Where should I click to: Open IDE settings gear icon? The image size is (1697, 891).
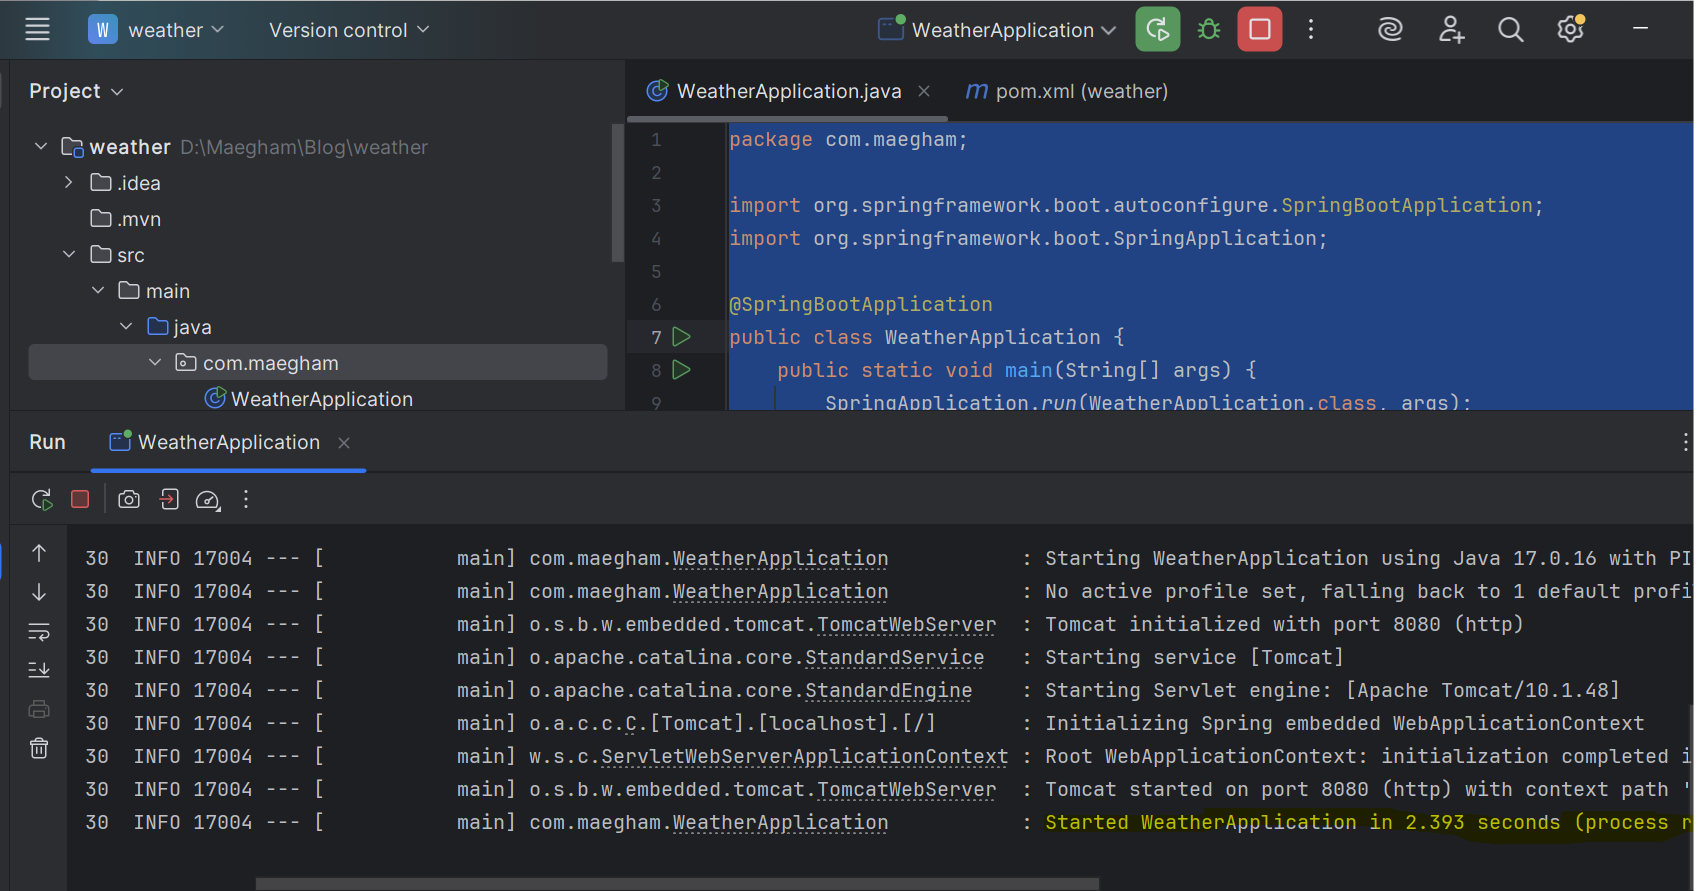click(x=1570, y=30)
